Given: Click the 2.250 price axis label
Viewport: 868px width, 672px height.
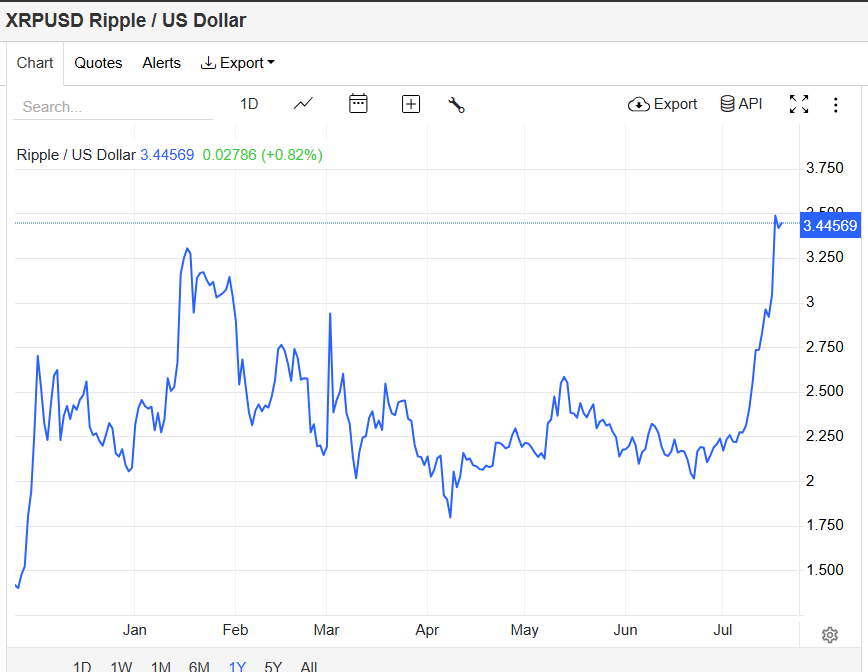Looking at the screenshot, I should point(824,436).
